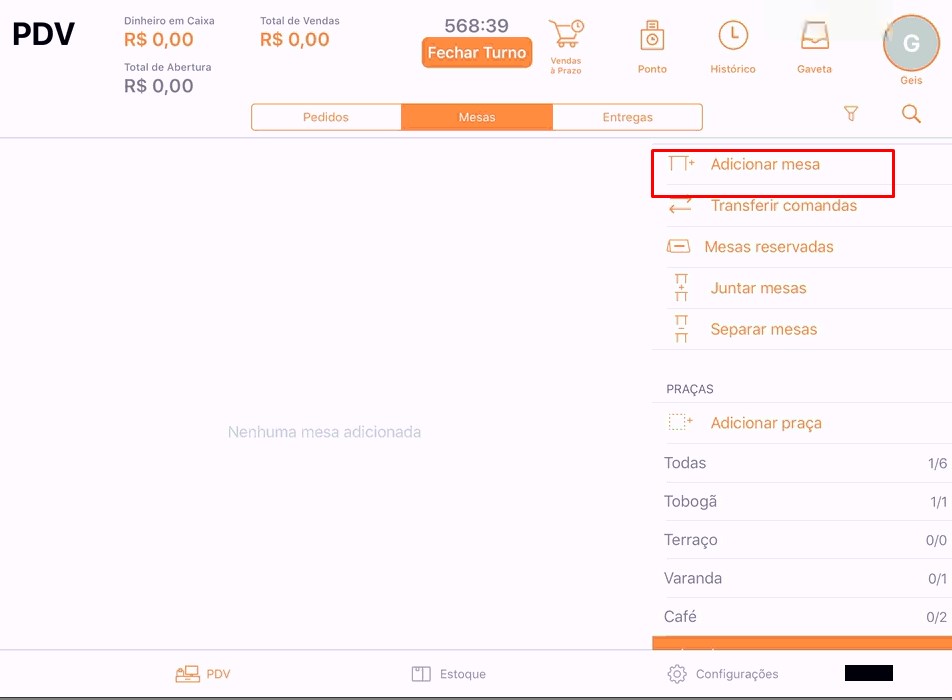This screenshot has height=700, width=952.
Task: Click the Dinheiro em Caixa R$ 0,00 value
Action: [x=158, y=39]
